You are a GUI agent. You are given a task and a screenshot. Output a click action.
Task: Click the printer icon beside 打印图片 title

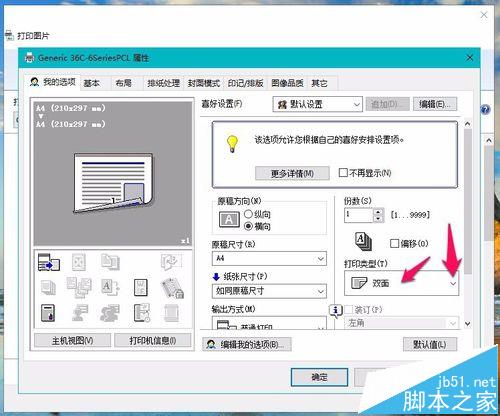click(9, 35)
